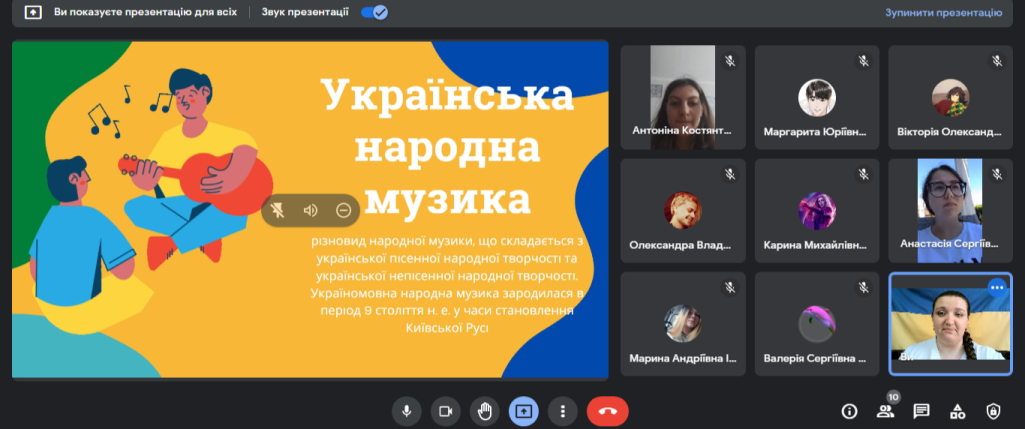
Task: Click "Зупинити презентацію" to stop presenting
Action: pyautogui.click(x=942, y=13)
